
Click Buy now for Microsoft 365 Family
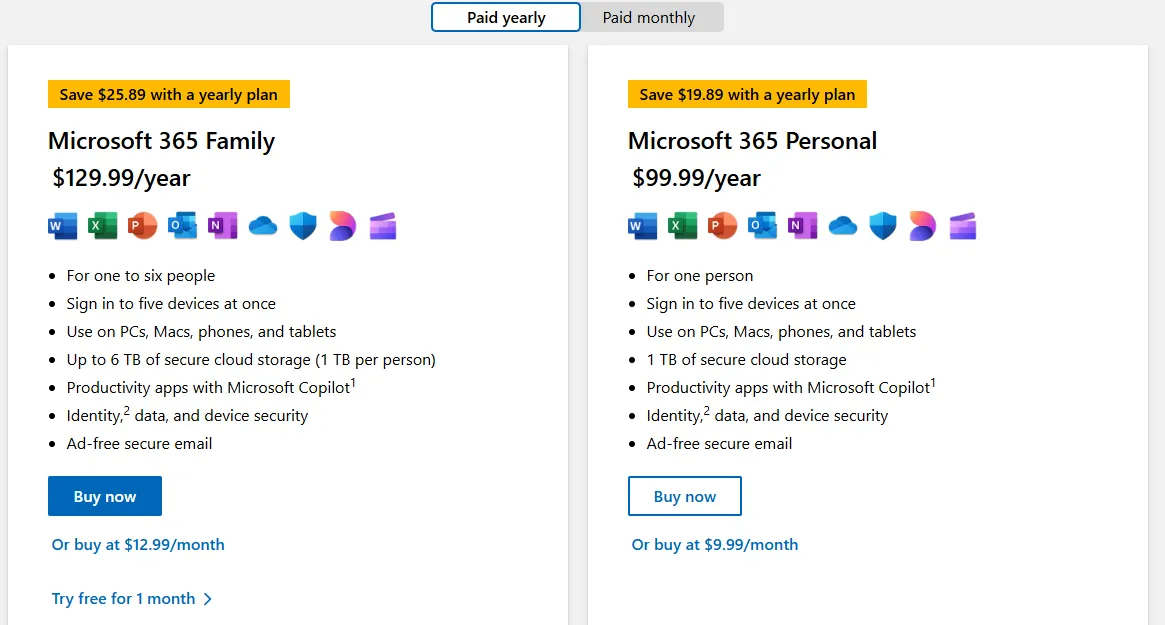(104, 496)
